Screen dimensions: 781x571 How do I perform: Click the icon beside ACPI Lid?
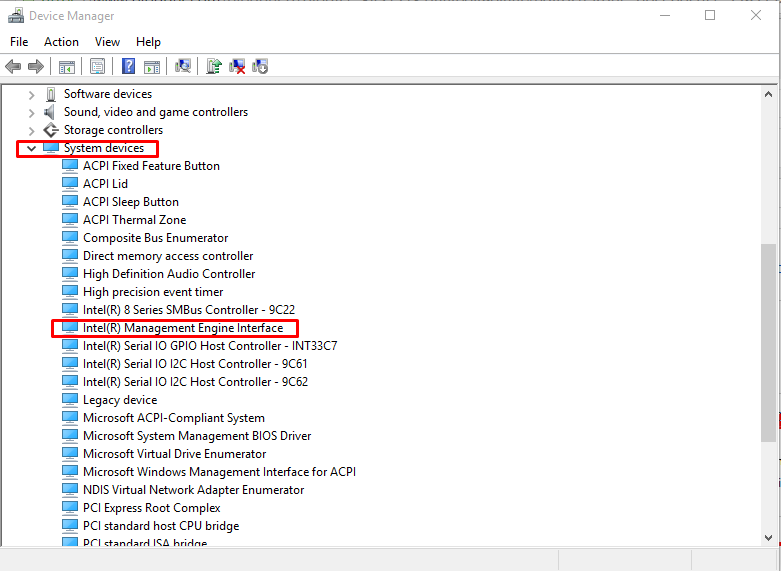70,184
